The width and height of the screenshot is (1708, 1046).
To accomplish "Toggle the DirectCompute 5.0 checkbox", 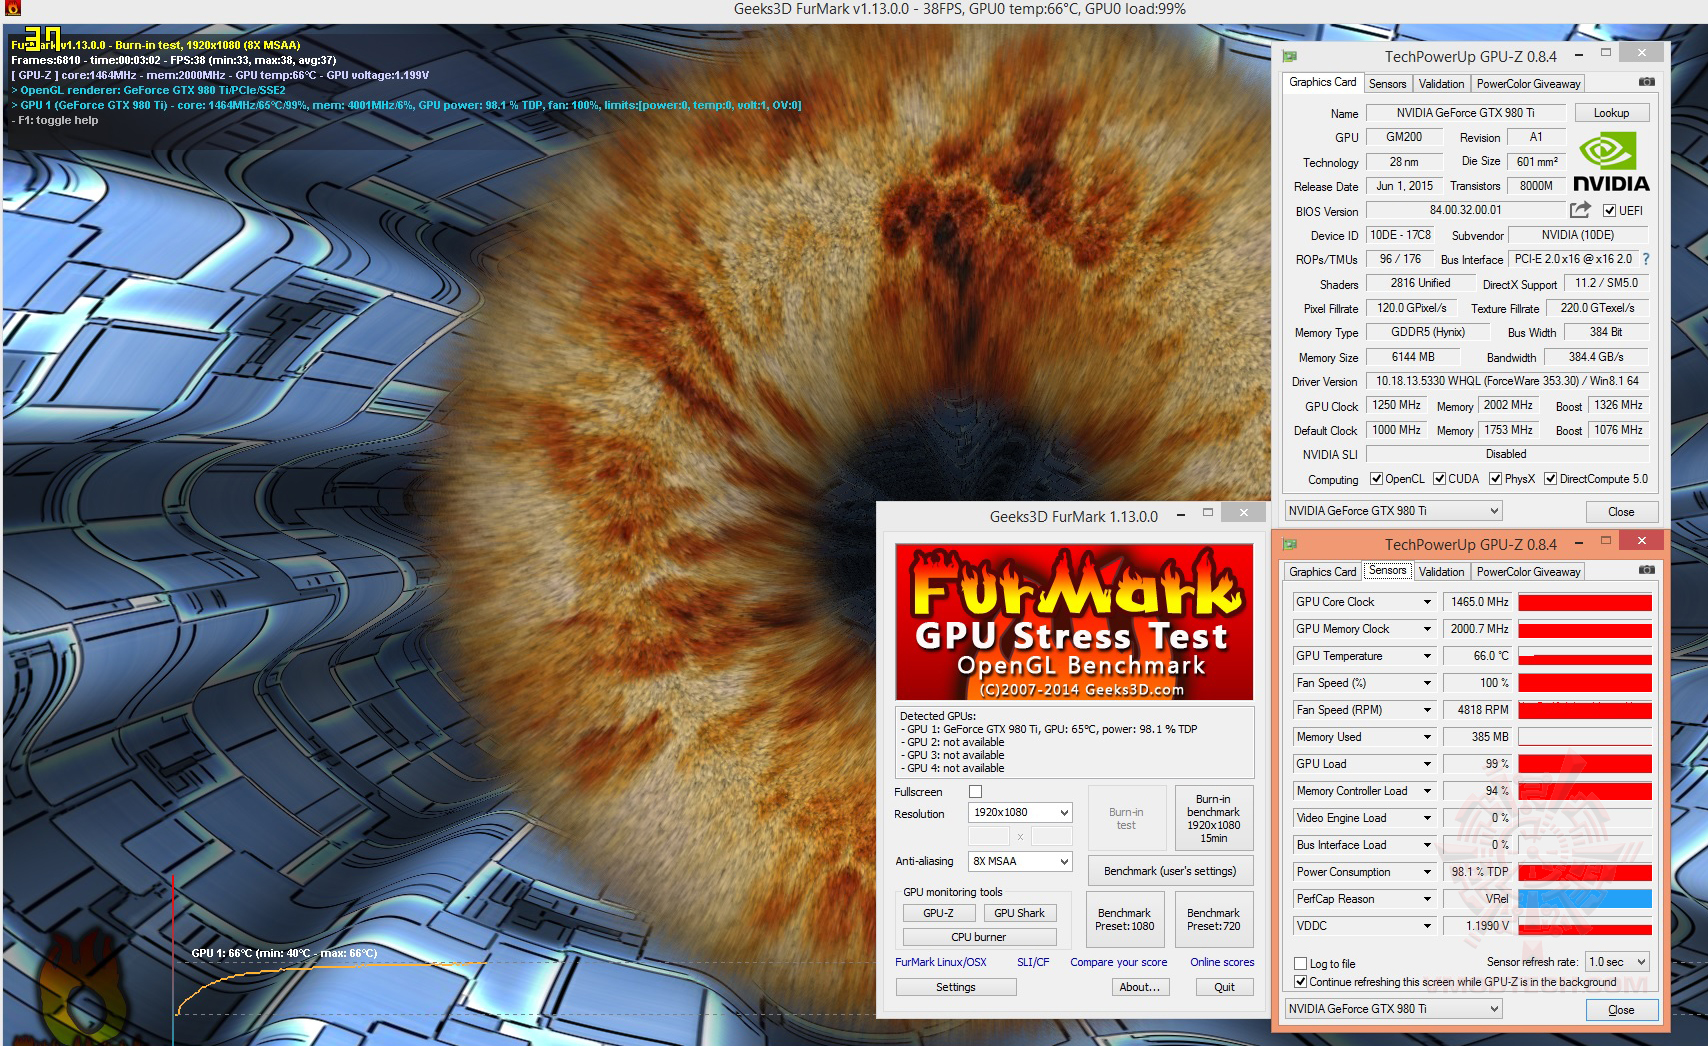I will point(1550,479).
